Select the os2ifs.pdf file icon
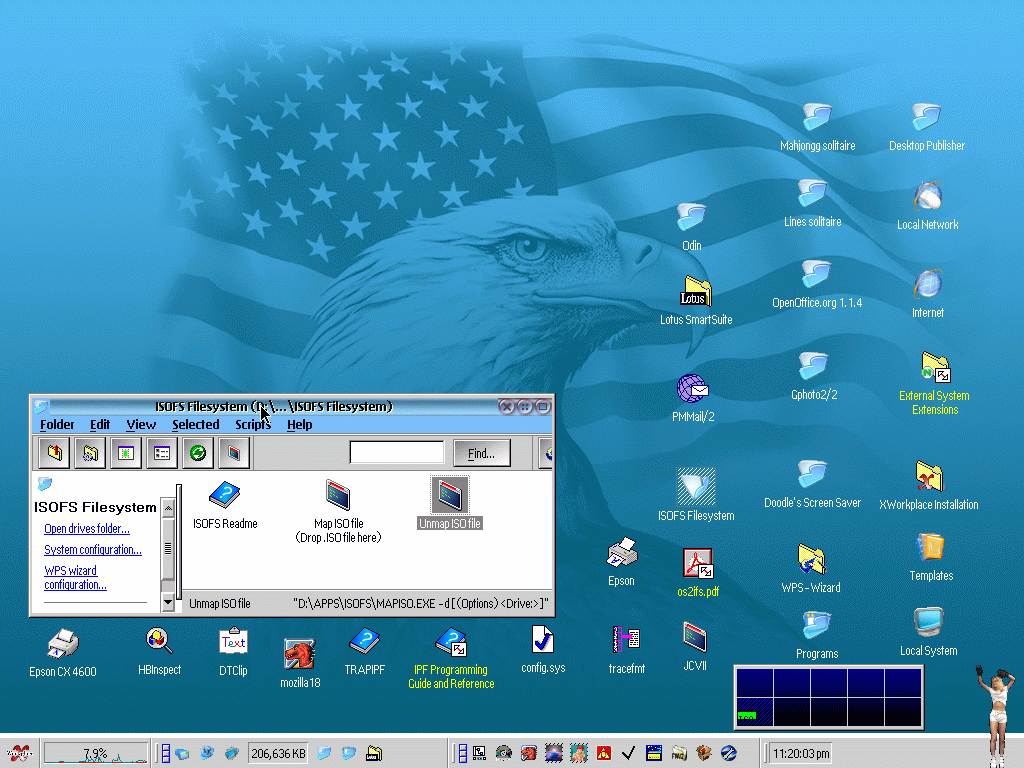 click(697, 565)
